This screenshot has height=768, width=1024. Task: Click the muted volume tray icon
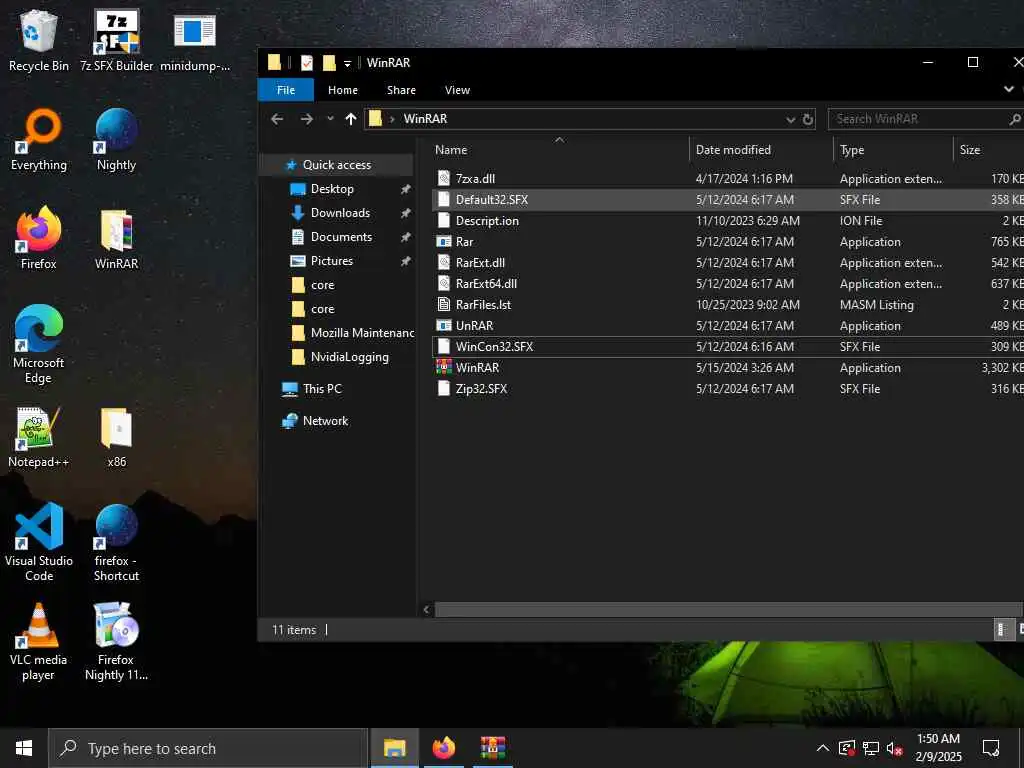tap(894, 748)
